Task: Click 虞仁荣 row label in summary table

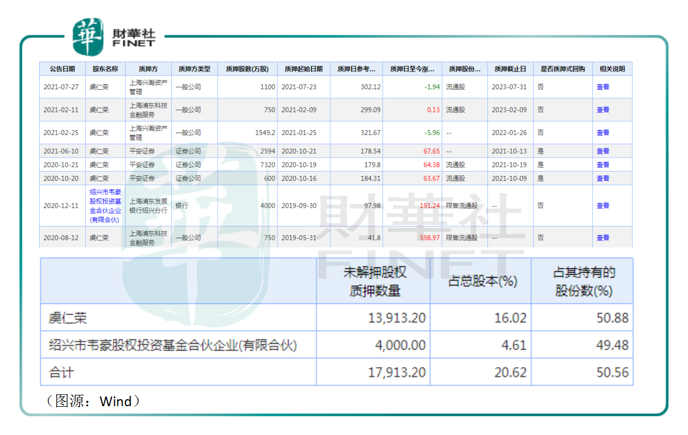Action: coord(68,318)
